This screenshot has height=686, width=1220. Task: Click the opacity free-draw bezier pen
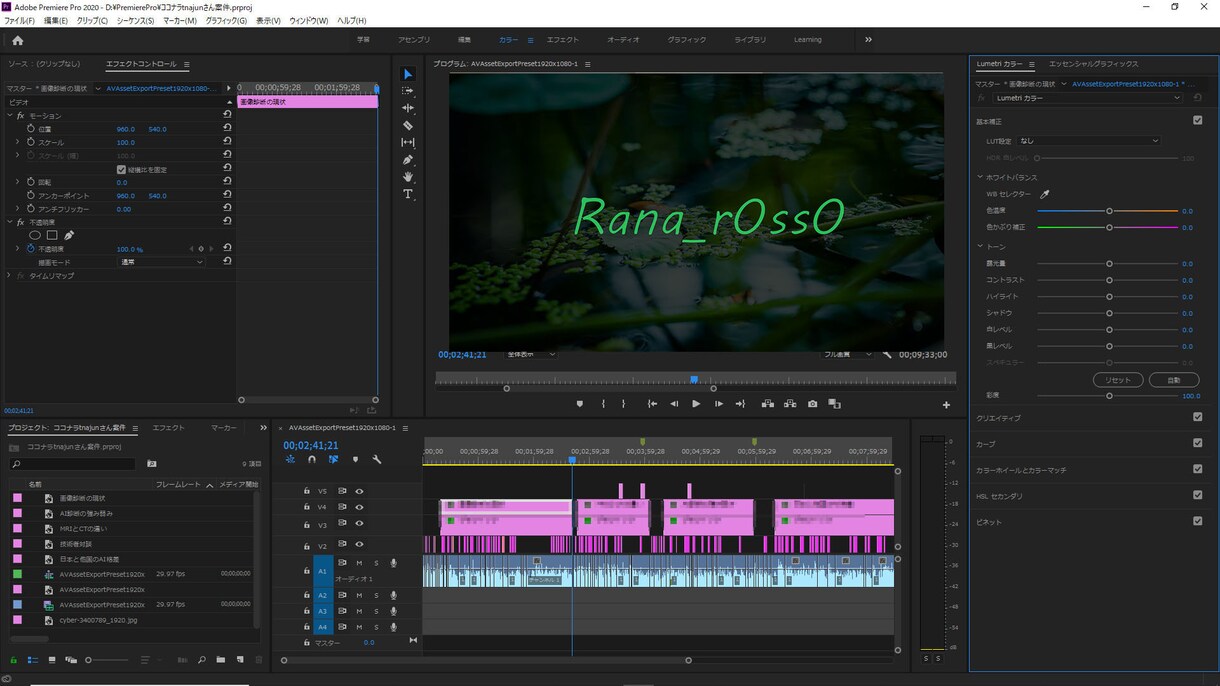(x=69, y=236)
